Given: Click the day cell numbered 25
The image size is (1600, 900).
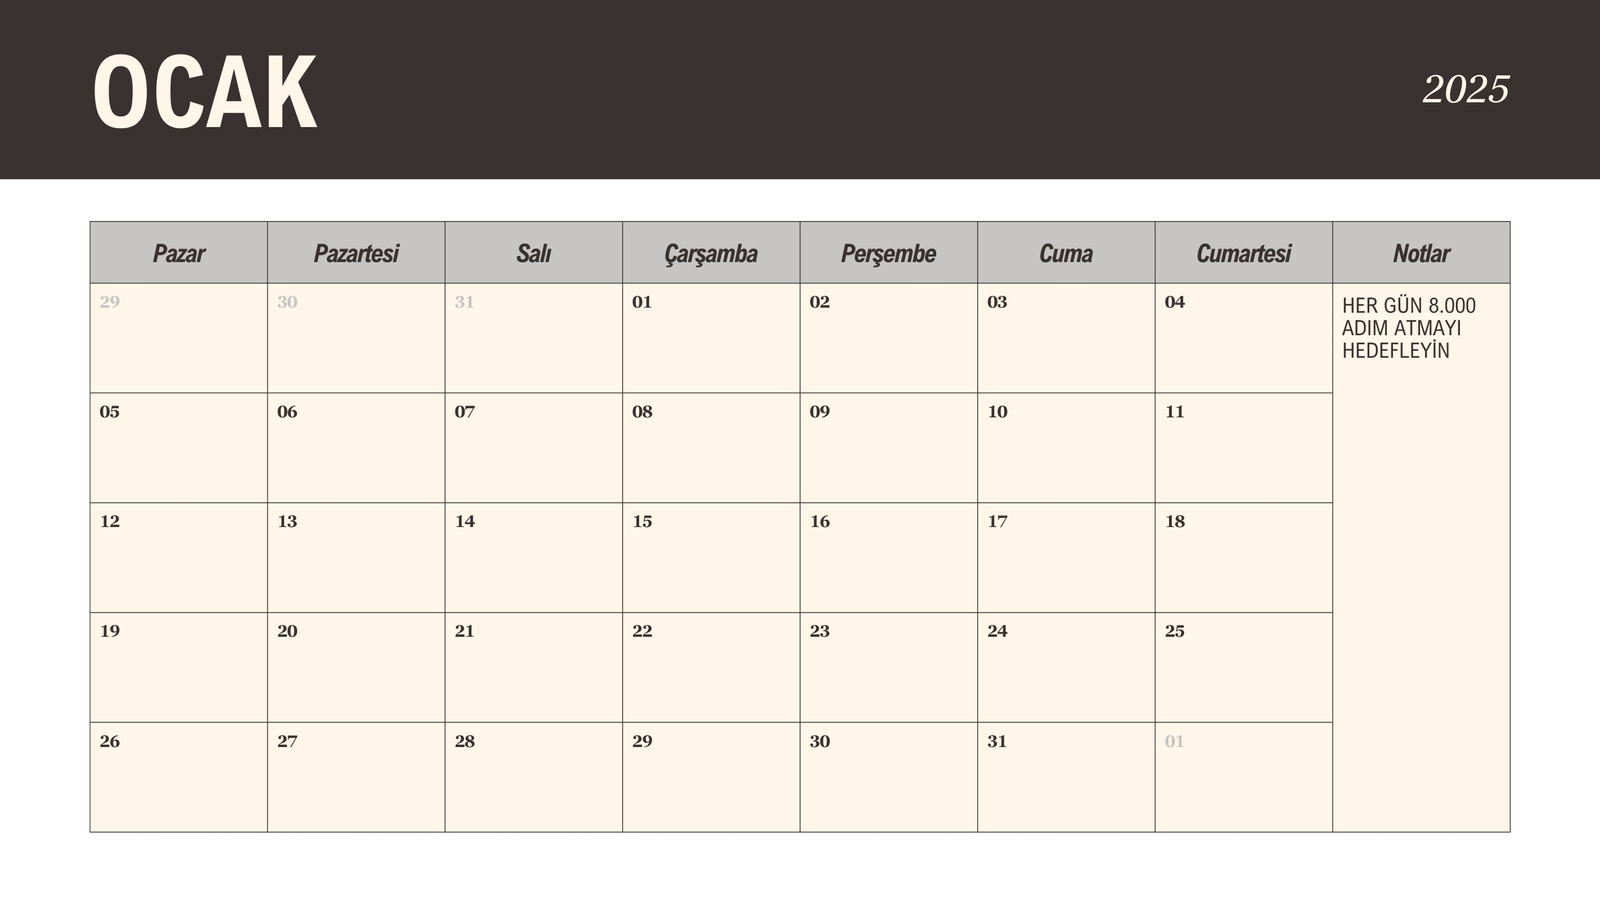Looking at the screenshot, I should (1244, 668).
